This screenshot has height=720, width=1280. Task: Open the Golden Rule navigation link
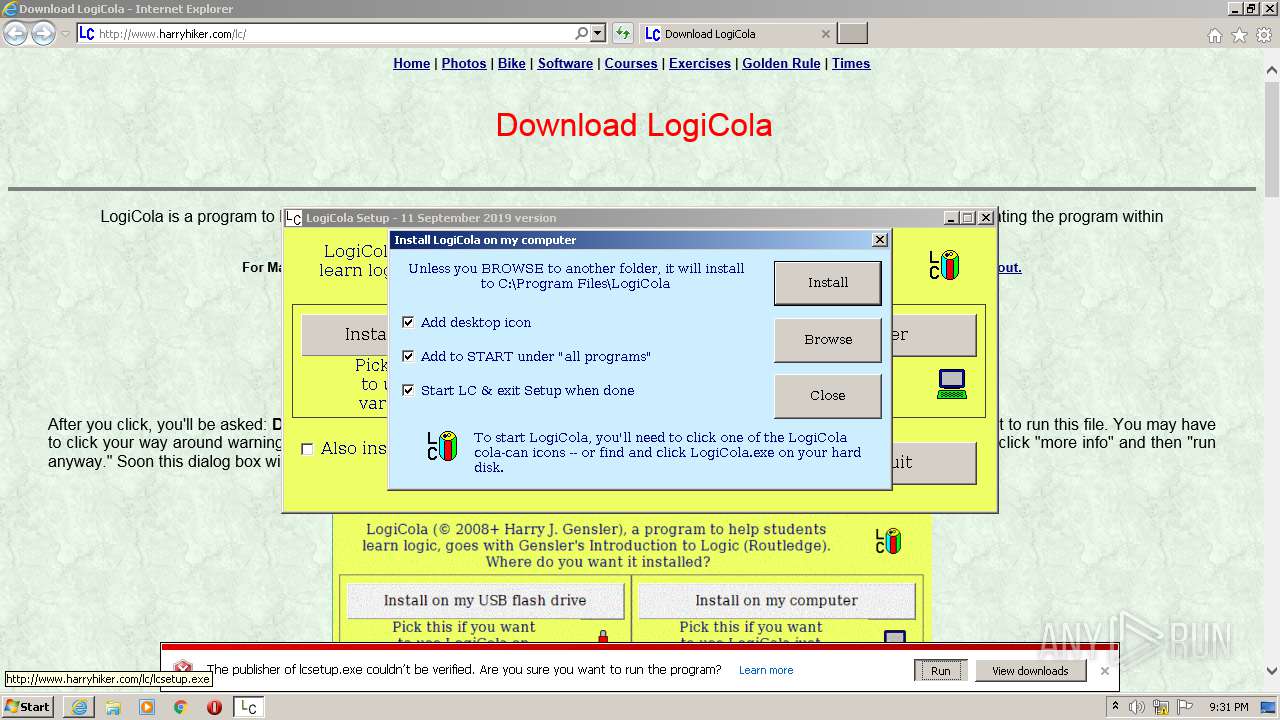click(781, 63)
